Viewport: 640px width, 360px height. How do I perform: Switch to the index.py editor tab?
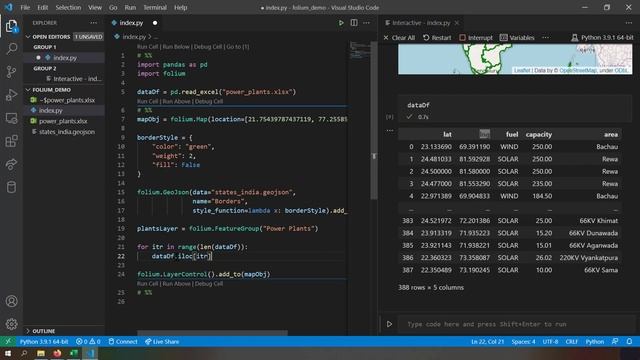[x=131, y=23]
